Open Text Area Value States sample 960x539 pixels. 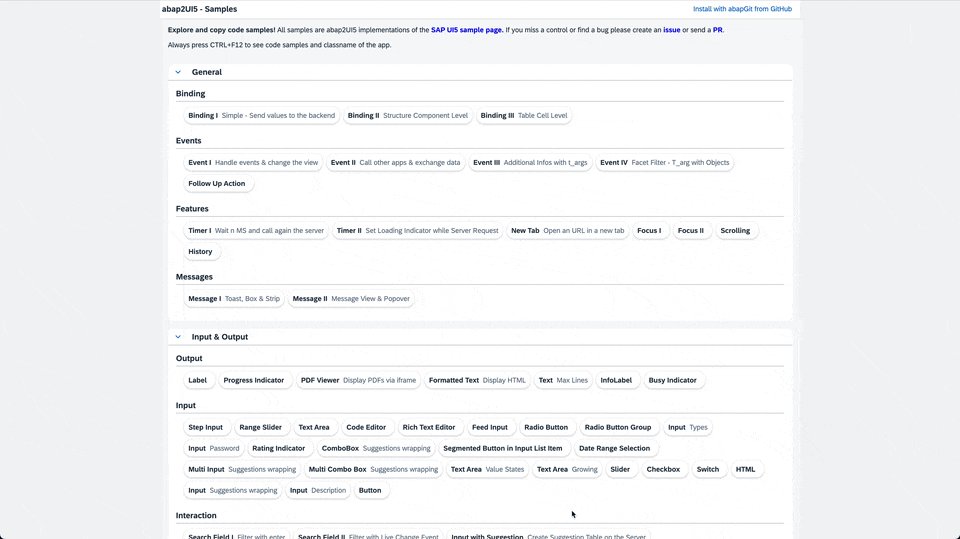(x=487, y=469)
